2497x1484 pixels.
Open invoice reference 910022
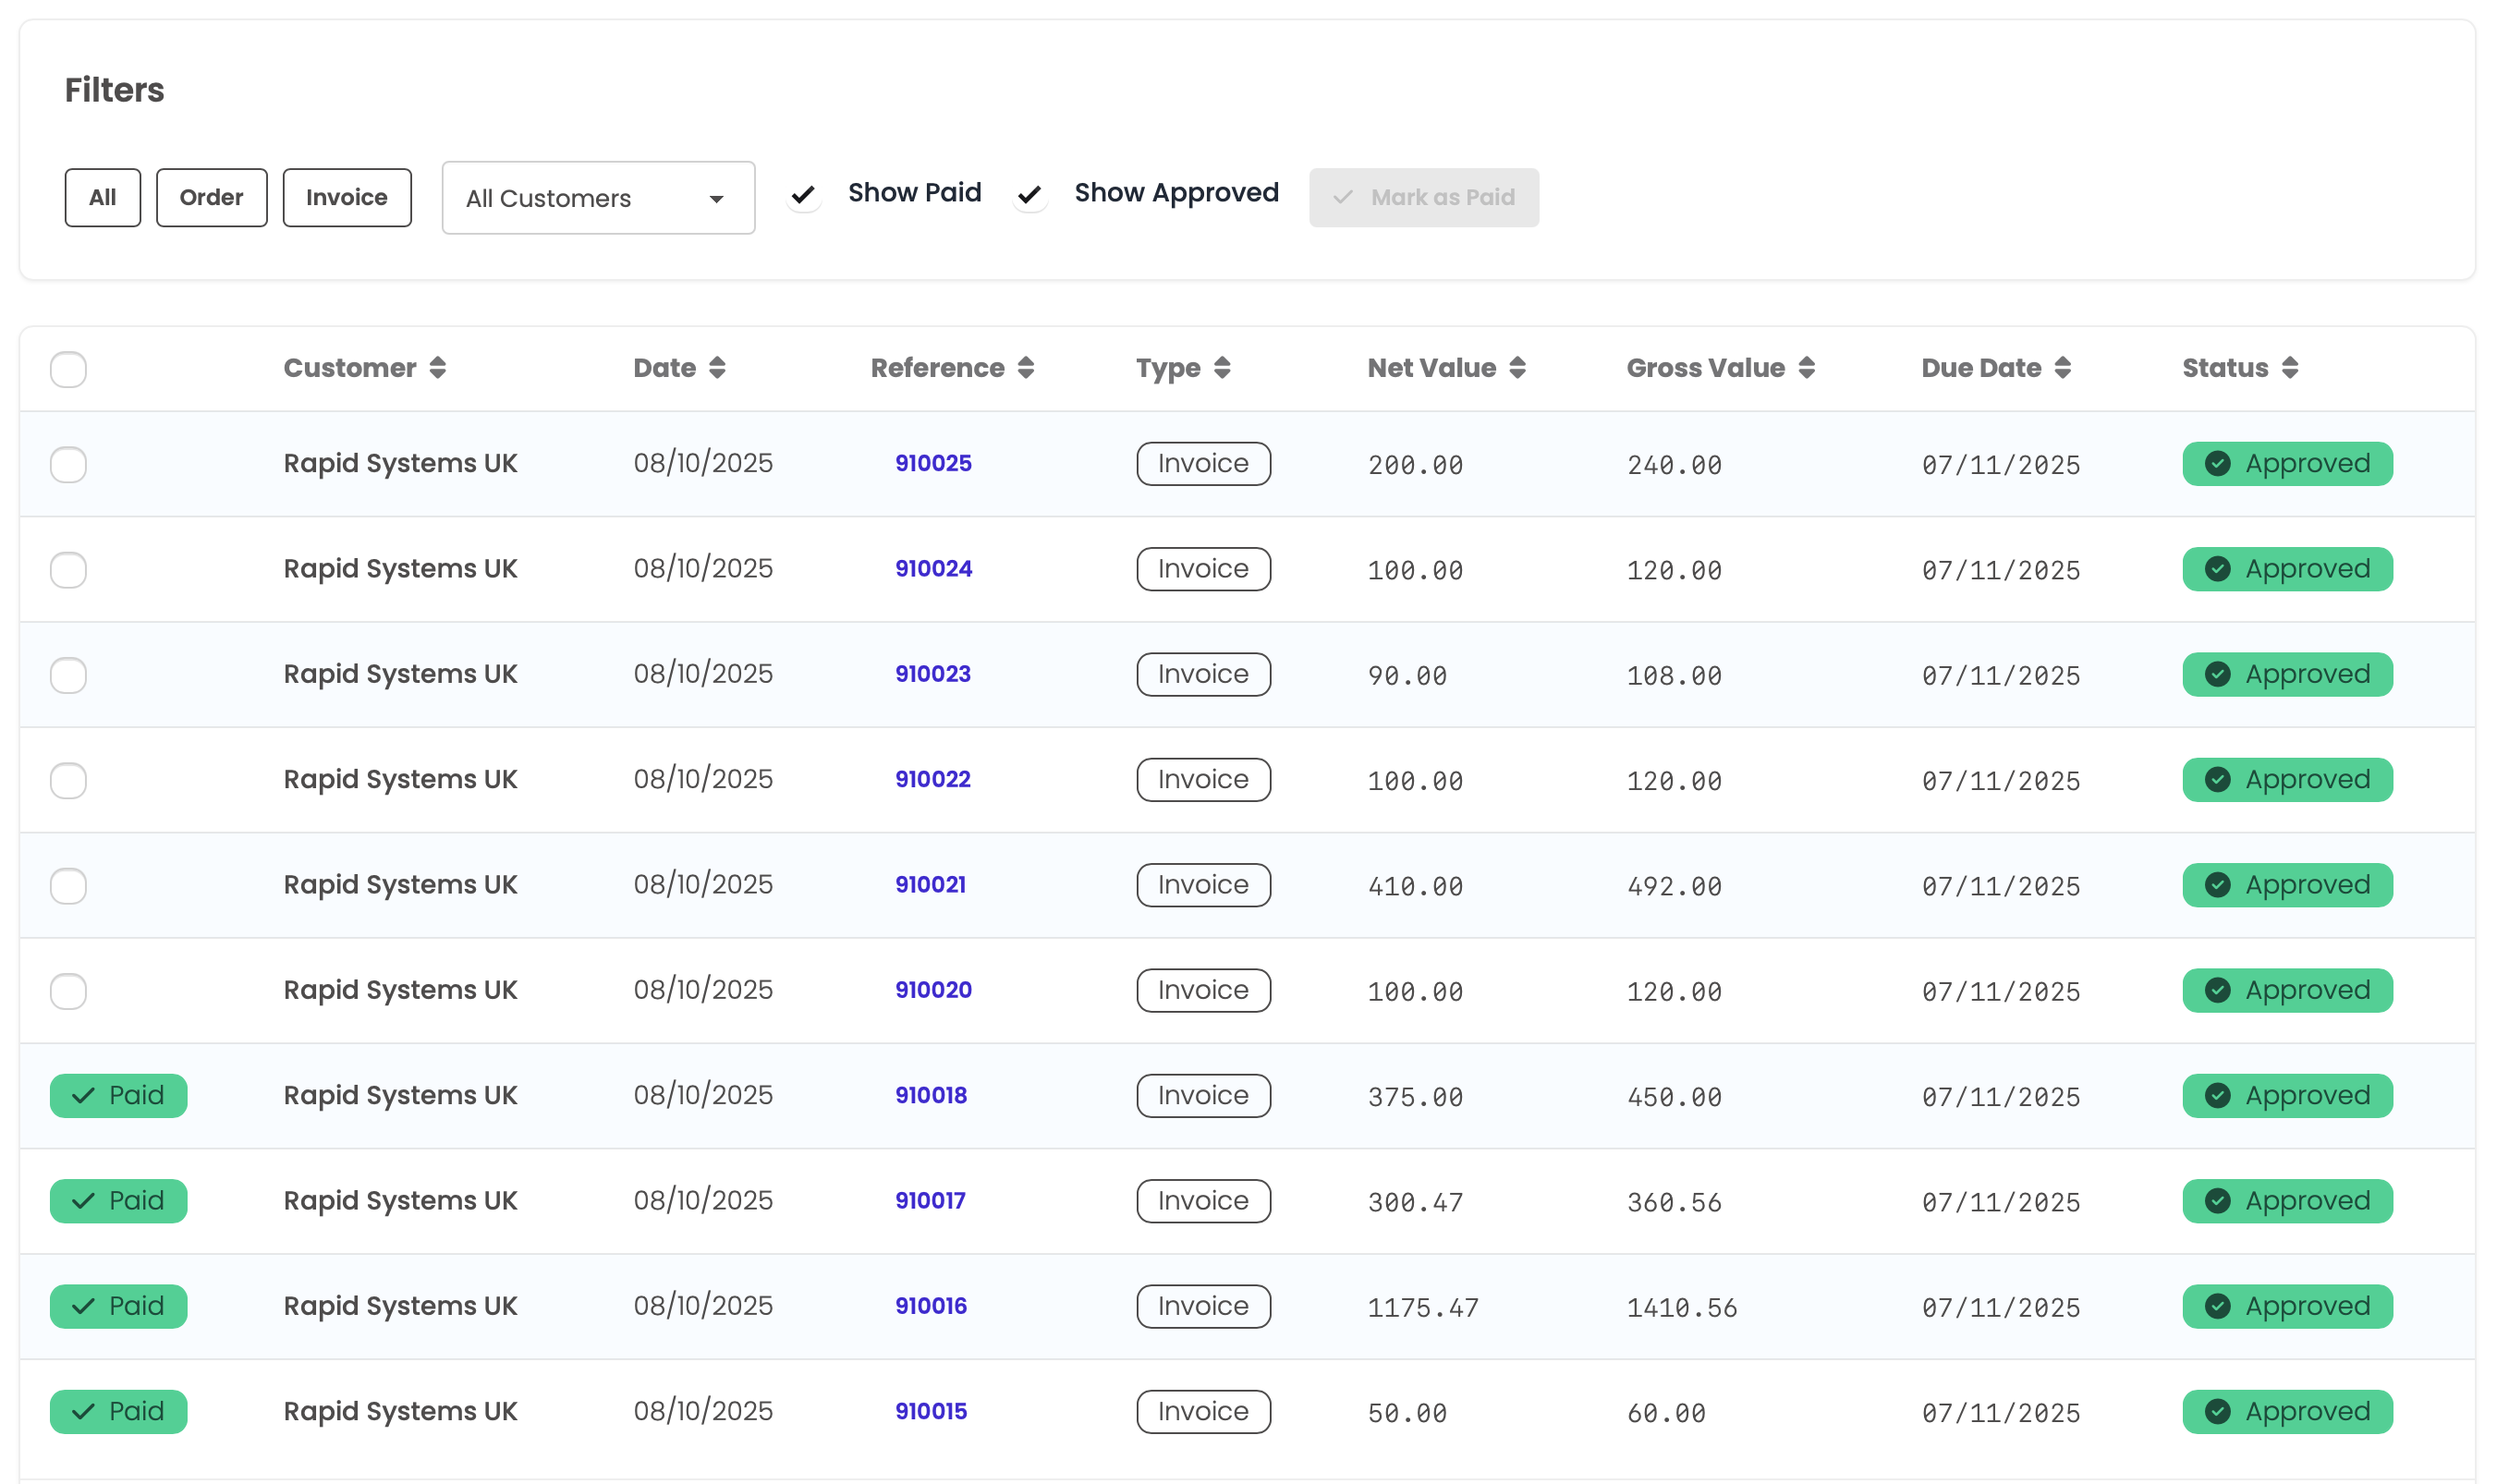[933, 779]
